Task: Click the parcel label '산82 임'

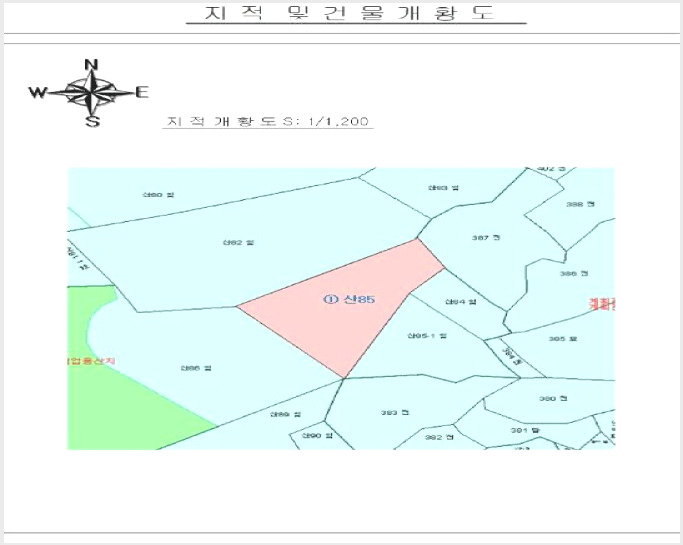Action: point(238,242)
